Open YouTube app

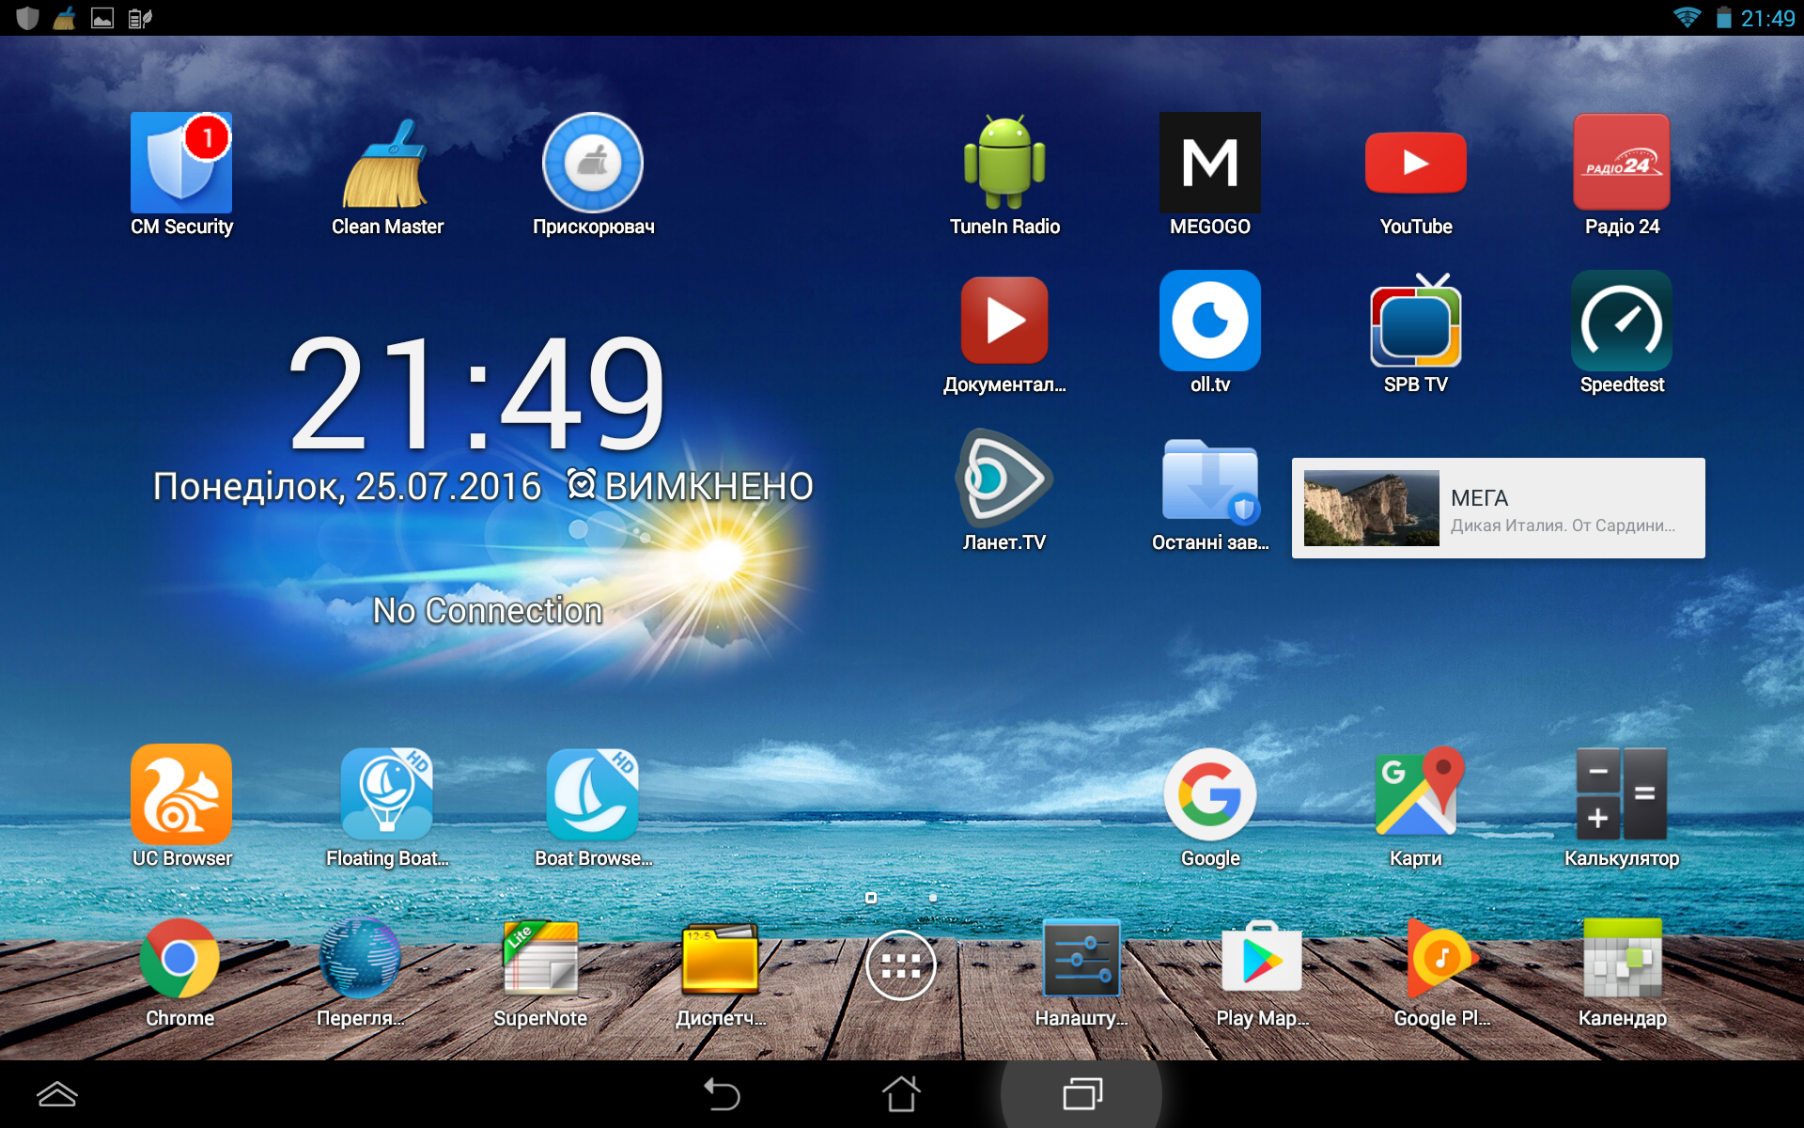tap(1415, 164)
